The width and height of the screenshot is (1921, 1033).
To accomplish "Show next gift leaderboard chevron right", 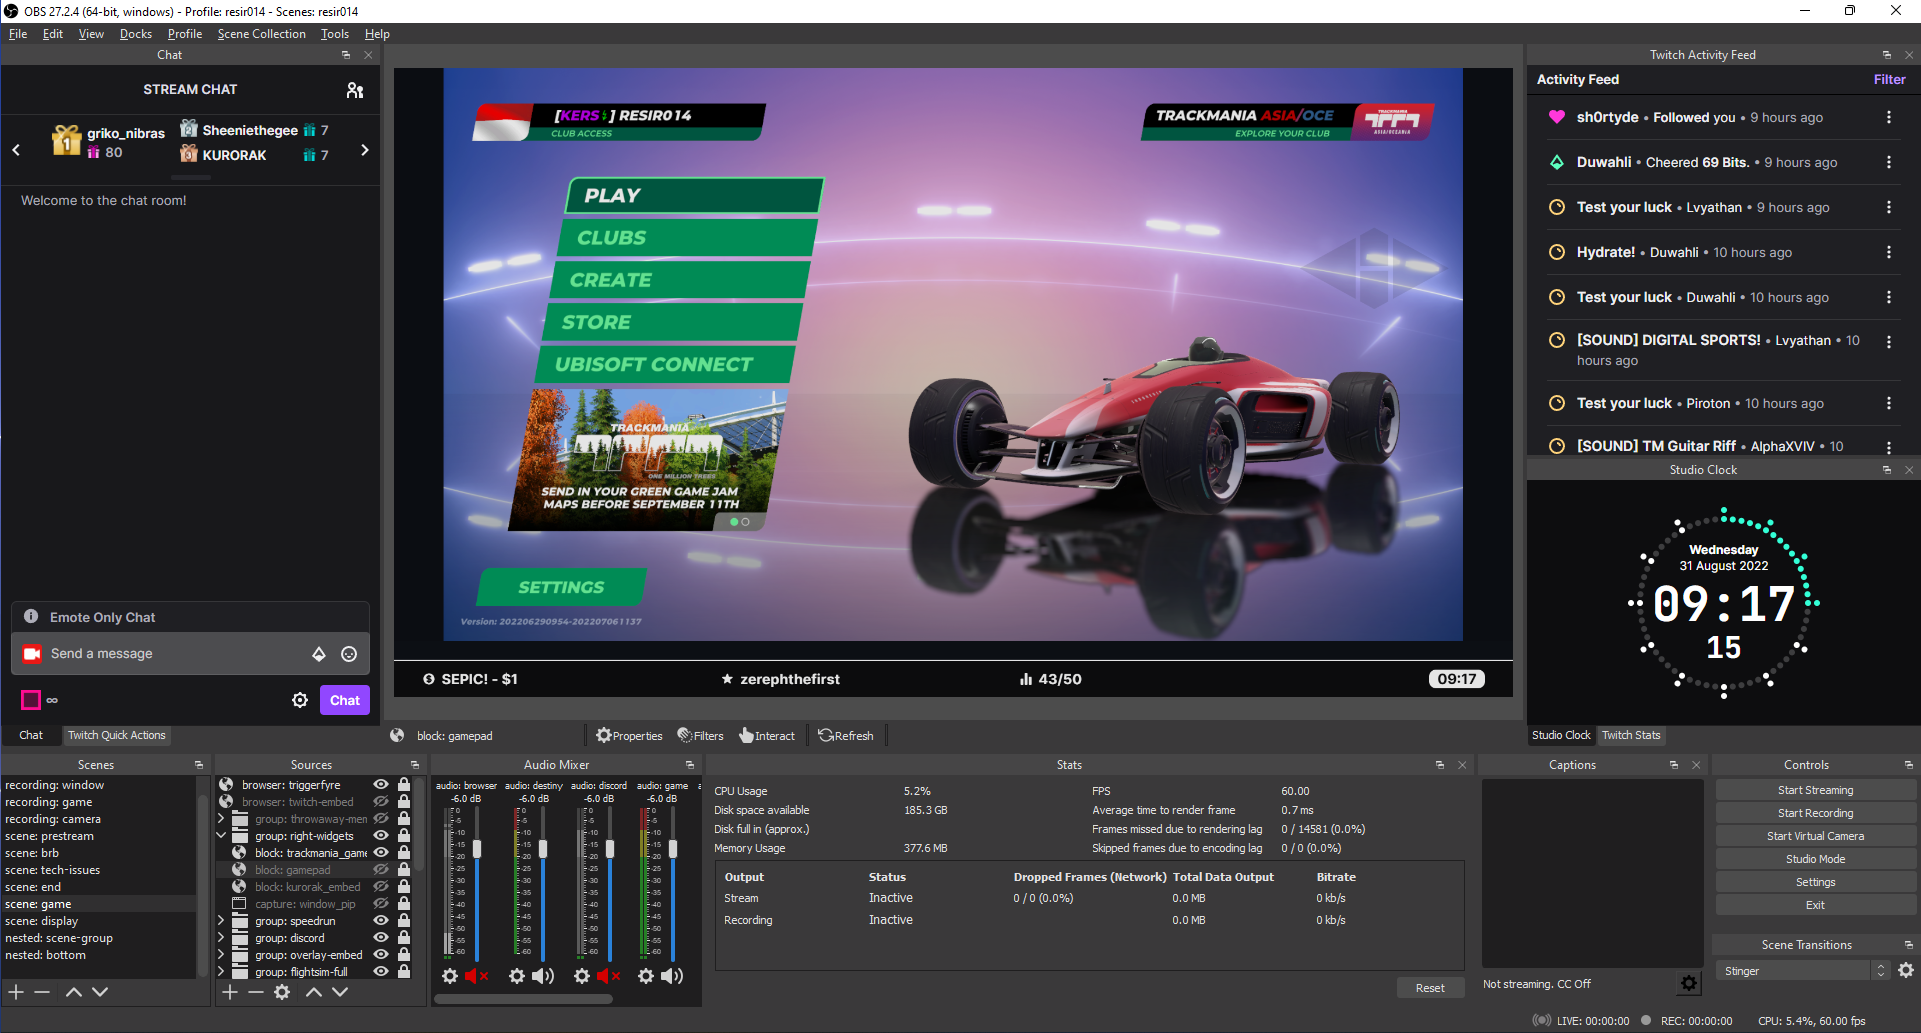I will pos(365,150).
